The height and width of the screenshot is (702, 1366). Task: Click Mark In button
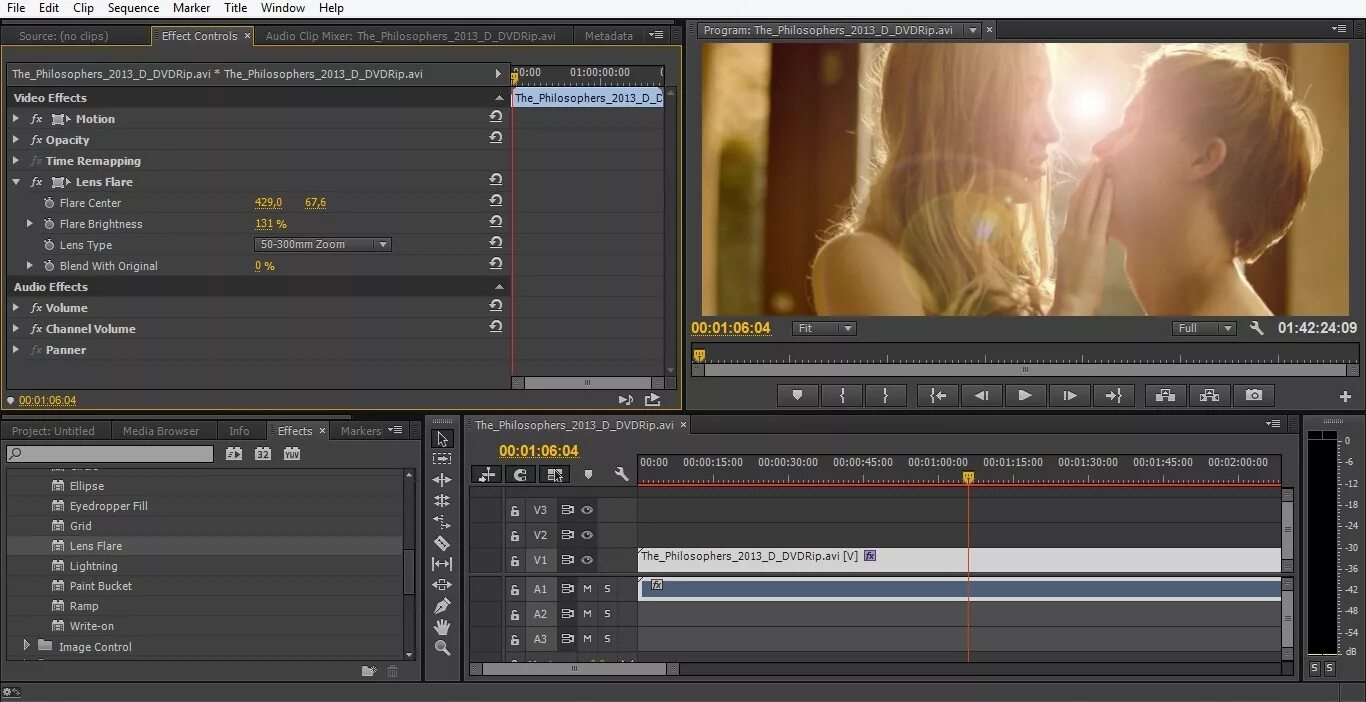[841, 396]
